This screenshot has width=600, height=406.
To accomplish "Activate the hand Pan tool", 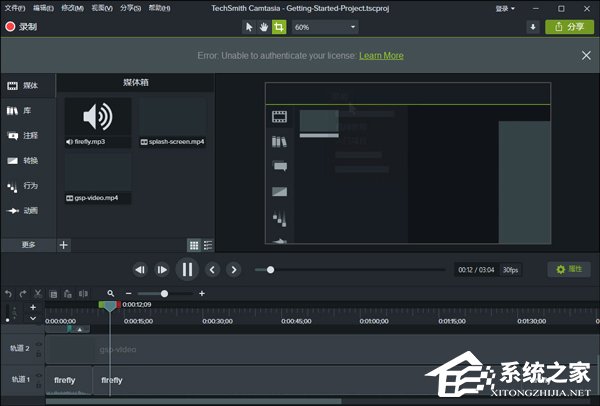I will tap(264, 27).
